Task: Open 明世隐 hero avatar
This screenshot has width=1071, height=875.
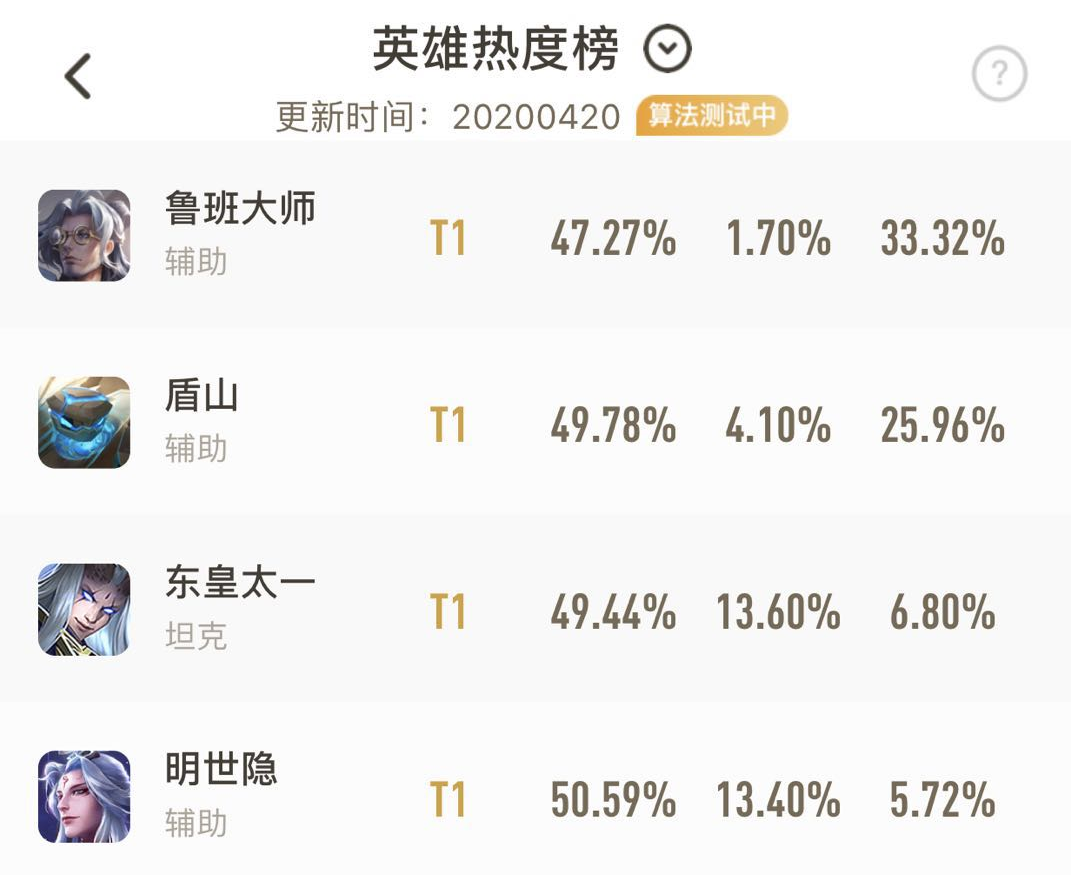Action: click(84, 796)
